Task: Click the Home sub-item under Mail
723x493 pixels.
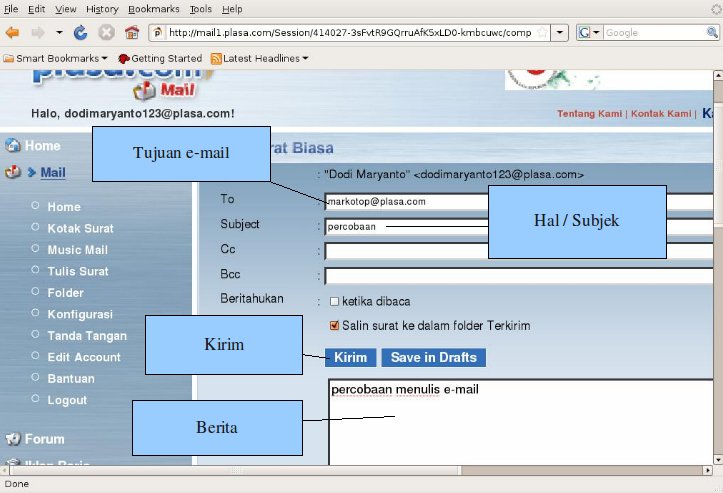Action: coord(64,207)
